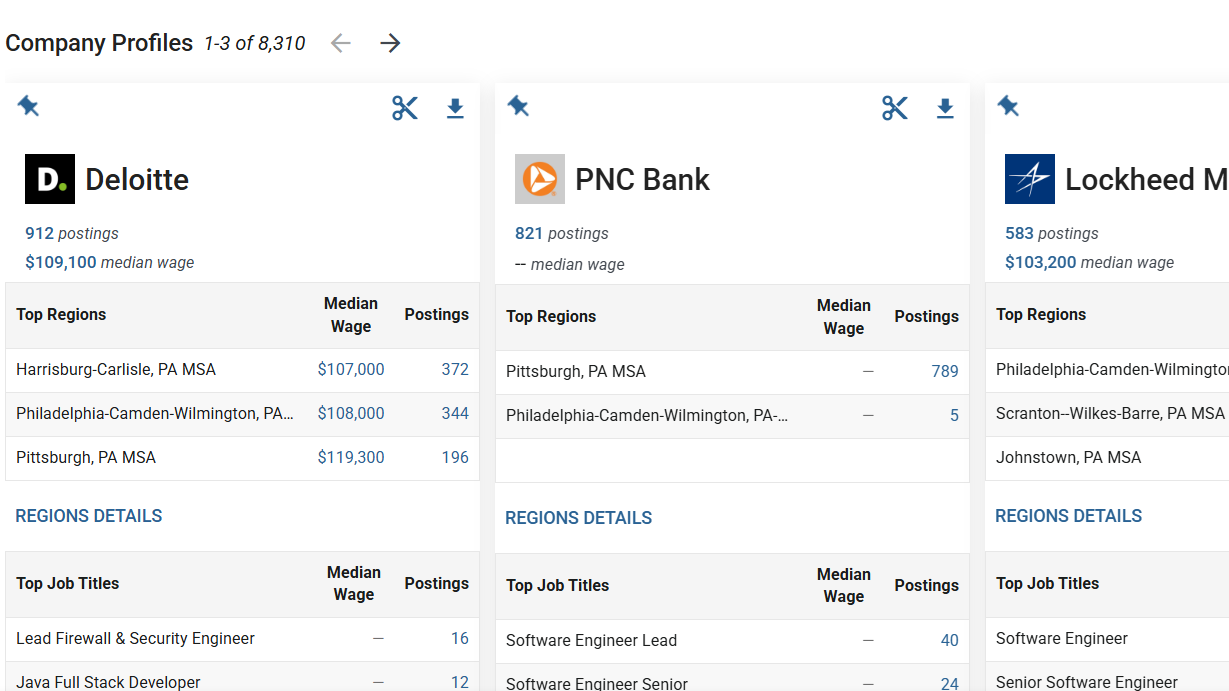1229x691 pixels.
Task: Select PNC Bank's Pittsburgh, PA MSA region text
Action: tap(576, 371)
